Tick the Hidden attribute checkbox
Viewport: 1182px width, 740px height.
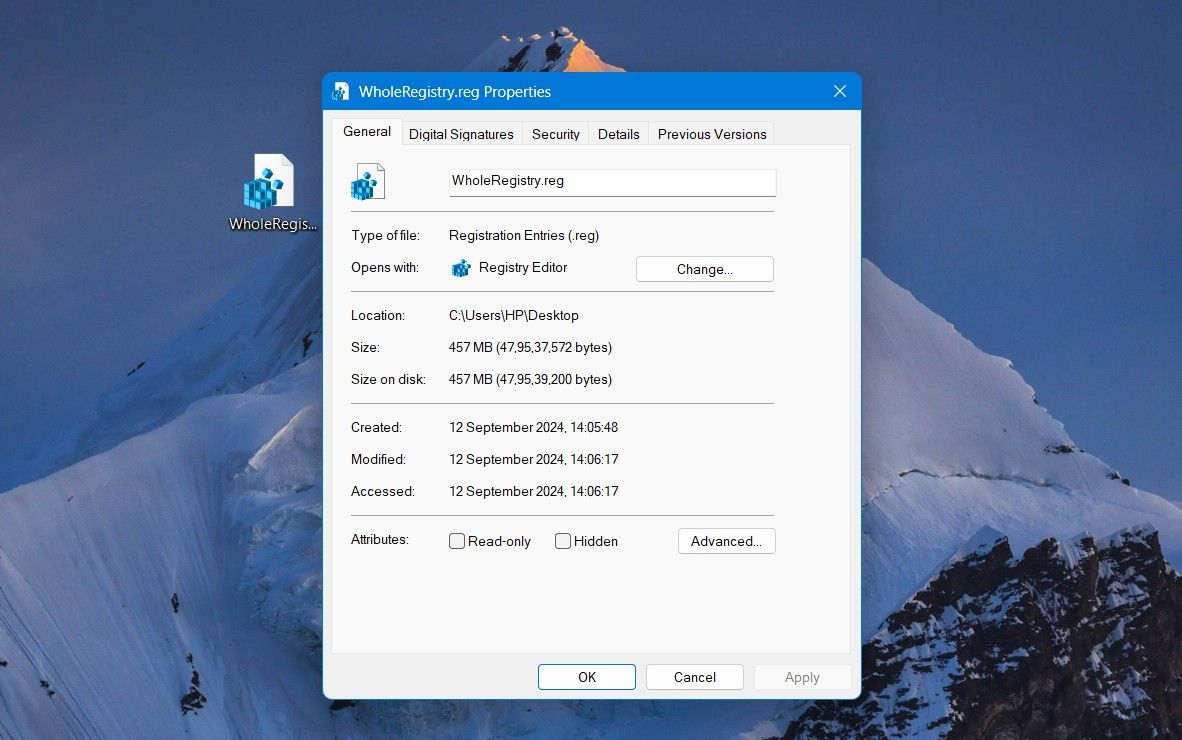[563, 541]
